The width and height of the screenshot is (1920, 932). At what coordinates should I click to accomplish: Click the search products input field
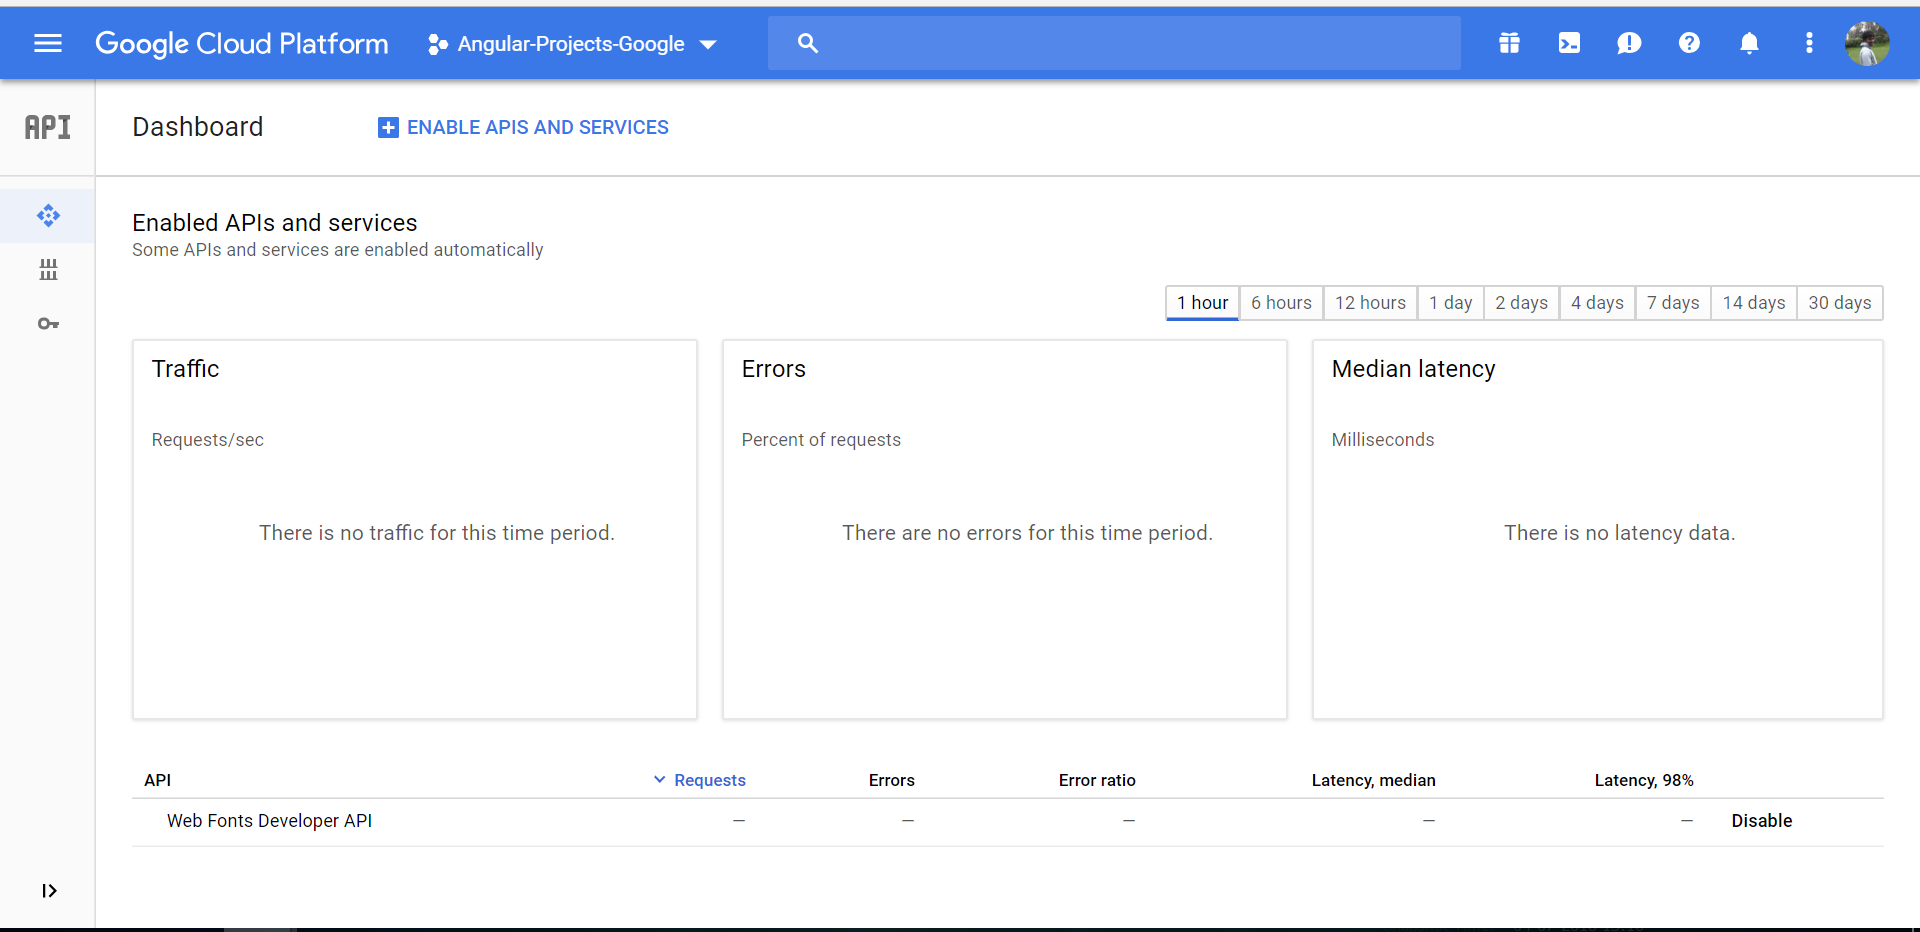point(1130,43)
